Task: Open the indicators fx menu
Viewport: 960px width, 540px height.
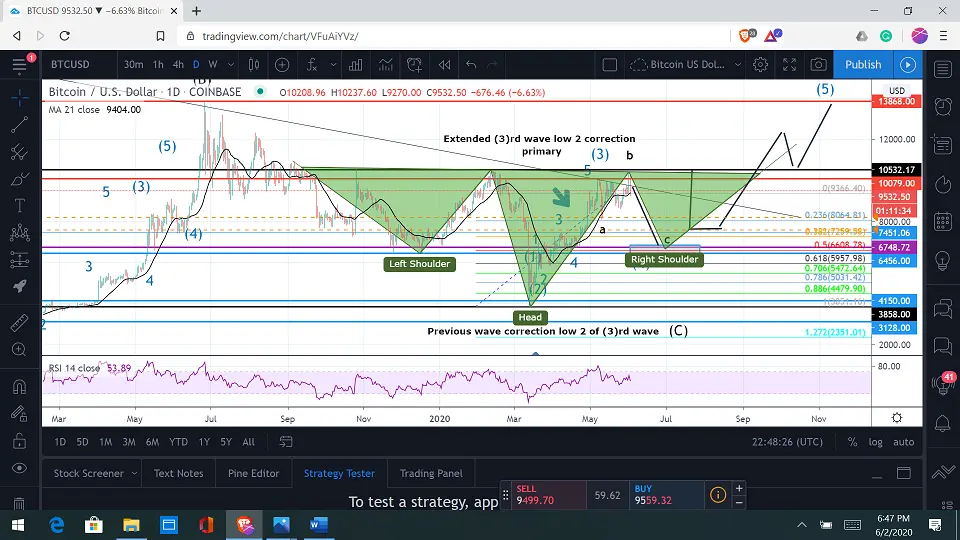Action: [312, 65]
